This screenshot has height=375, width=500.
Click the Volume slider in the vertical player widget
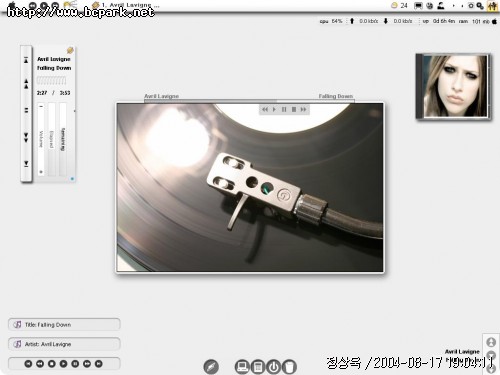tap(41, 139)
